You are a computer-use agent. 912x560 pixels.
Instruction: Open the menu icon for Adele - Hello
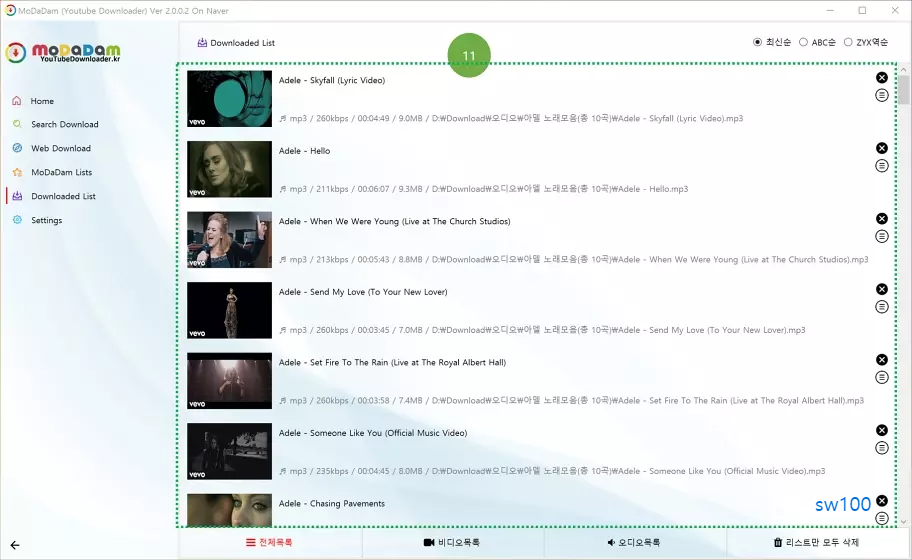tap(882, 166)
